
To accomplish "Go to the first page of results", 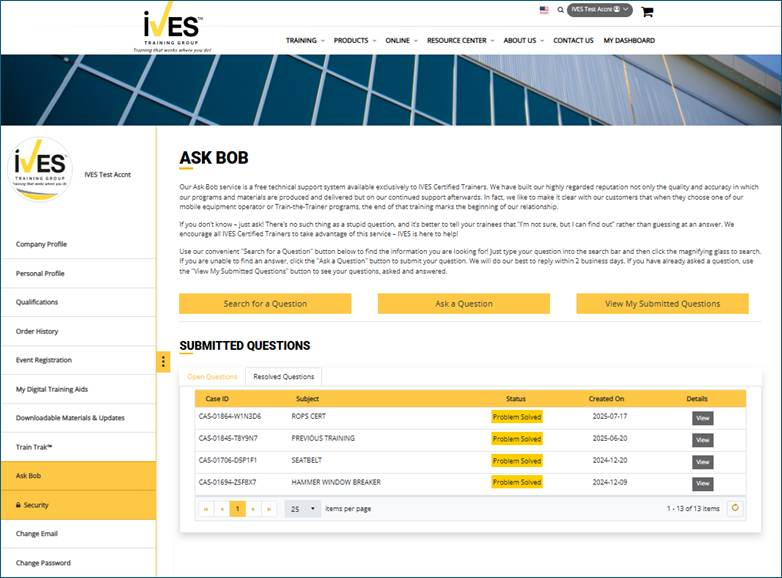I will (x=206, y=508).
